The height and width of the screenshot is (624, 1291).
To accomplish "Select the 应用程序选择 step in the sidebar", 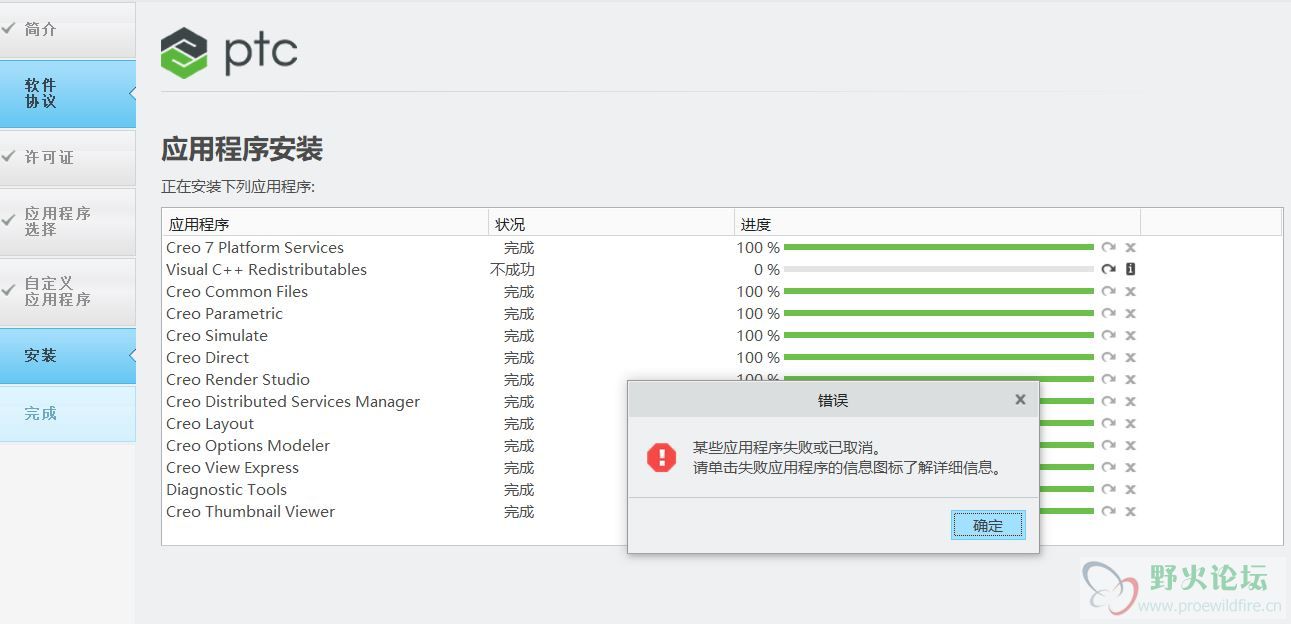I will [x=67, y=222].
